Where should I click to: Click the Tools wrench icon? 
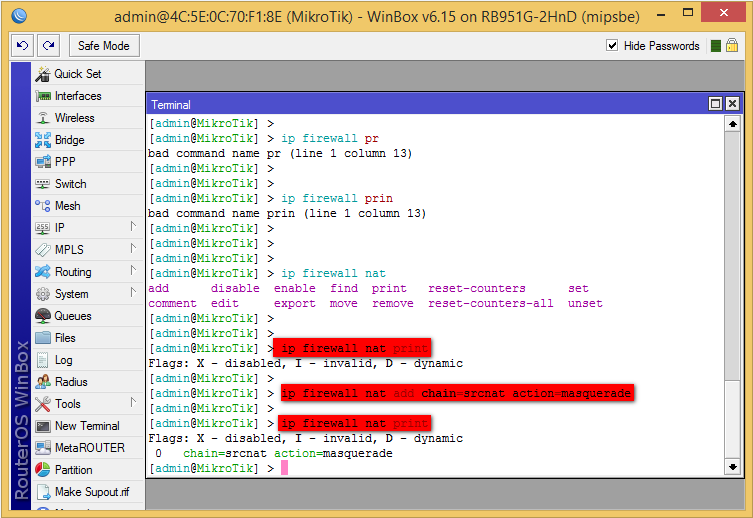tap(43, 404)
